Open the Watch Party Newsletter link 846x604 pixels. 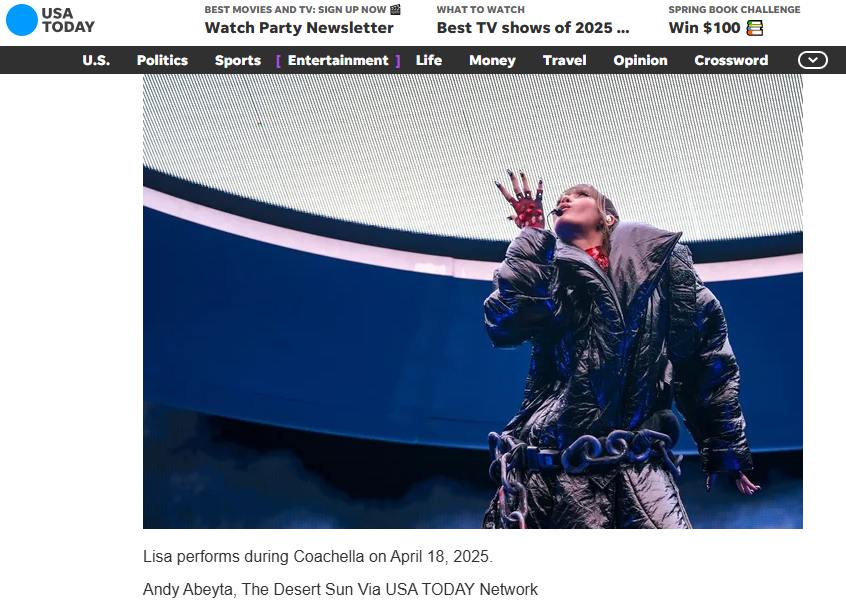[x=299, y=28]
